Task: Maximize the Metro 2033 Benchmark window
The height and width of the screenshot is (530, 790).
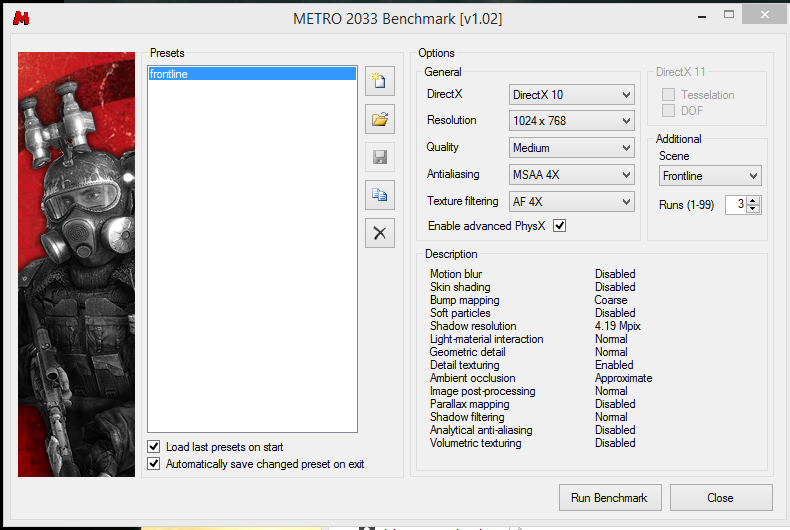Action: coord(729,15)
